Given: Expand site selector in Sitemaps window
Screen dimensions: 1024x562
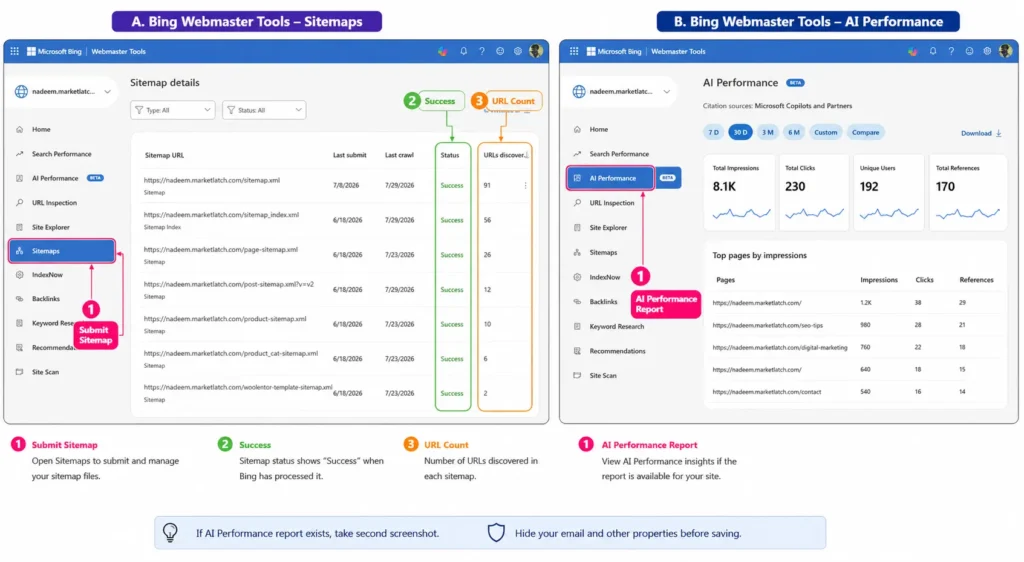Looking at the screenshot, I should [x=107, y=91].
